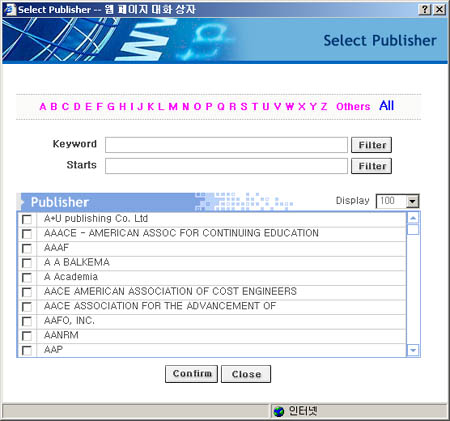This screenshot has width=450, height=421.
Task: Click the publisher list scrollbar thumb
Action: click(x=413, y=229)
